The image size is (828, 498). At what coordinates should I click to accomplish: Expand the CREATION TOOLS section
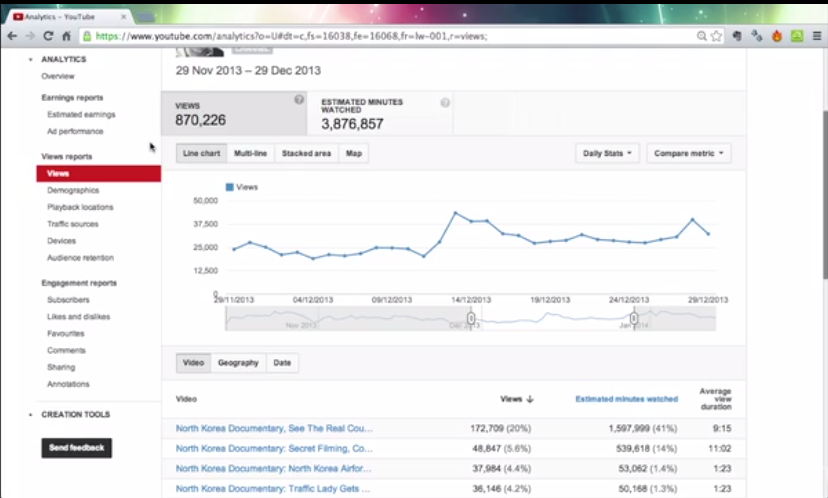(30, 415)
